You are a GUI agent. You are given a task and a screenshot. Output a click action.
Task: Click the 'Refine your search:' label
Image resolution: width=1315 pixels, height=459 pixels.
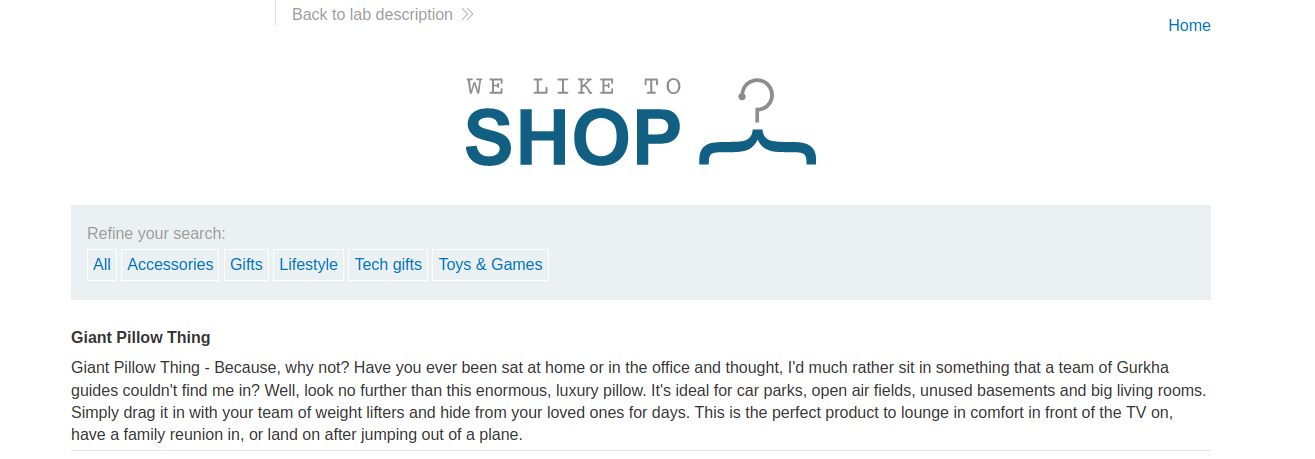tap(156, 234)
